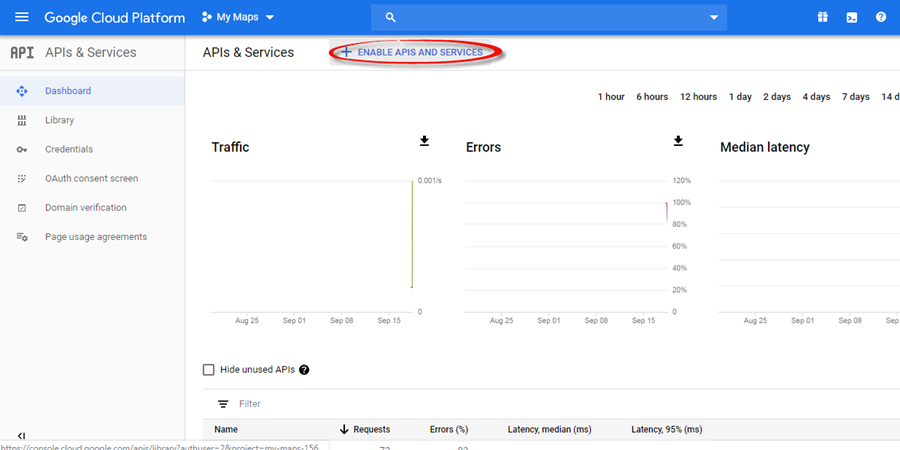Open the help question mark icon
900x450 pixels.
pos(881,17)
